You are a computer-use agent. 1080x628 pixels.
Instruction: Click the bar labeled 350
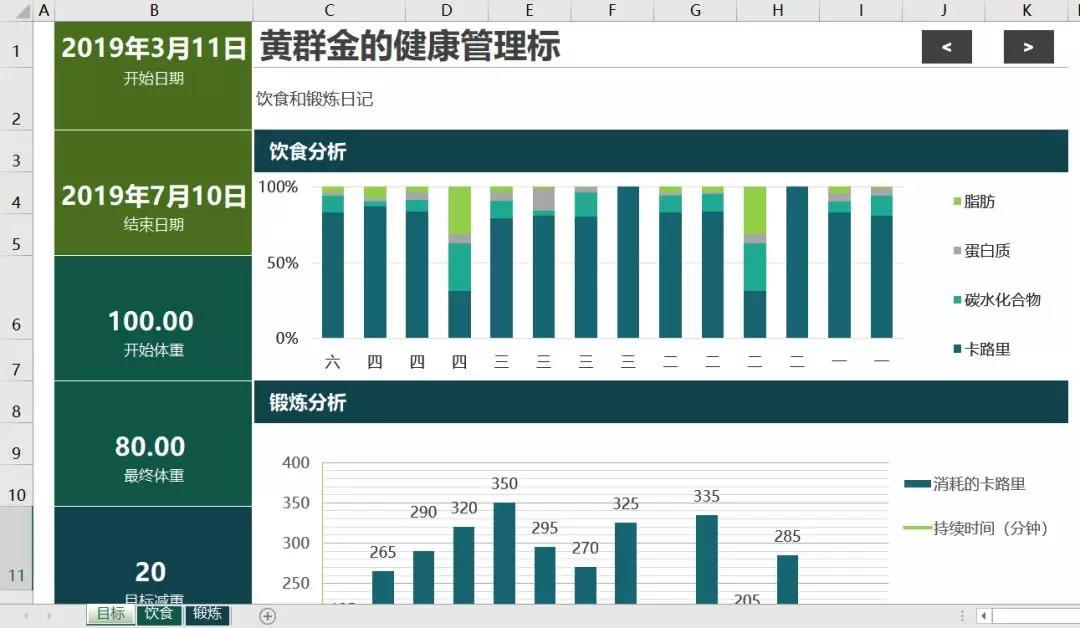(x=504, y=553)
